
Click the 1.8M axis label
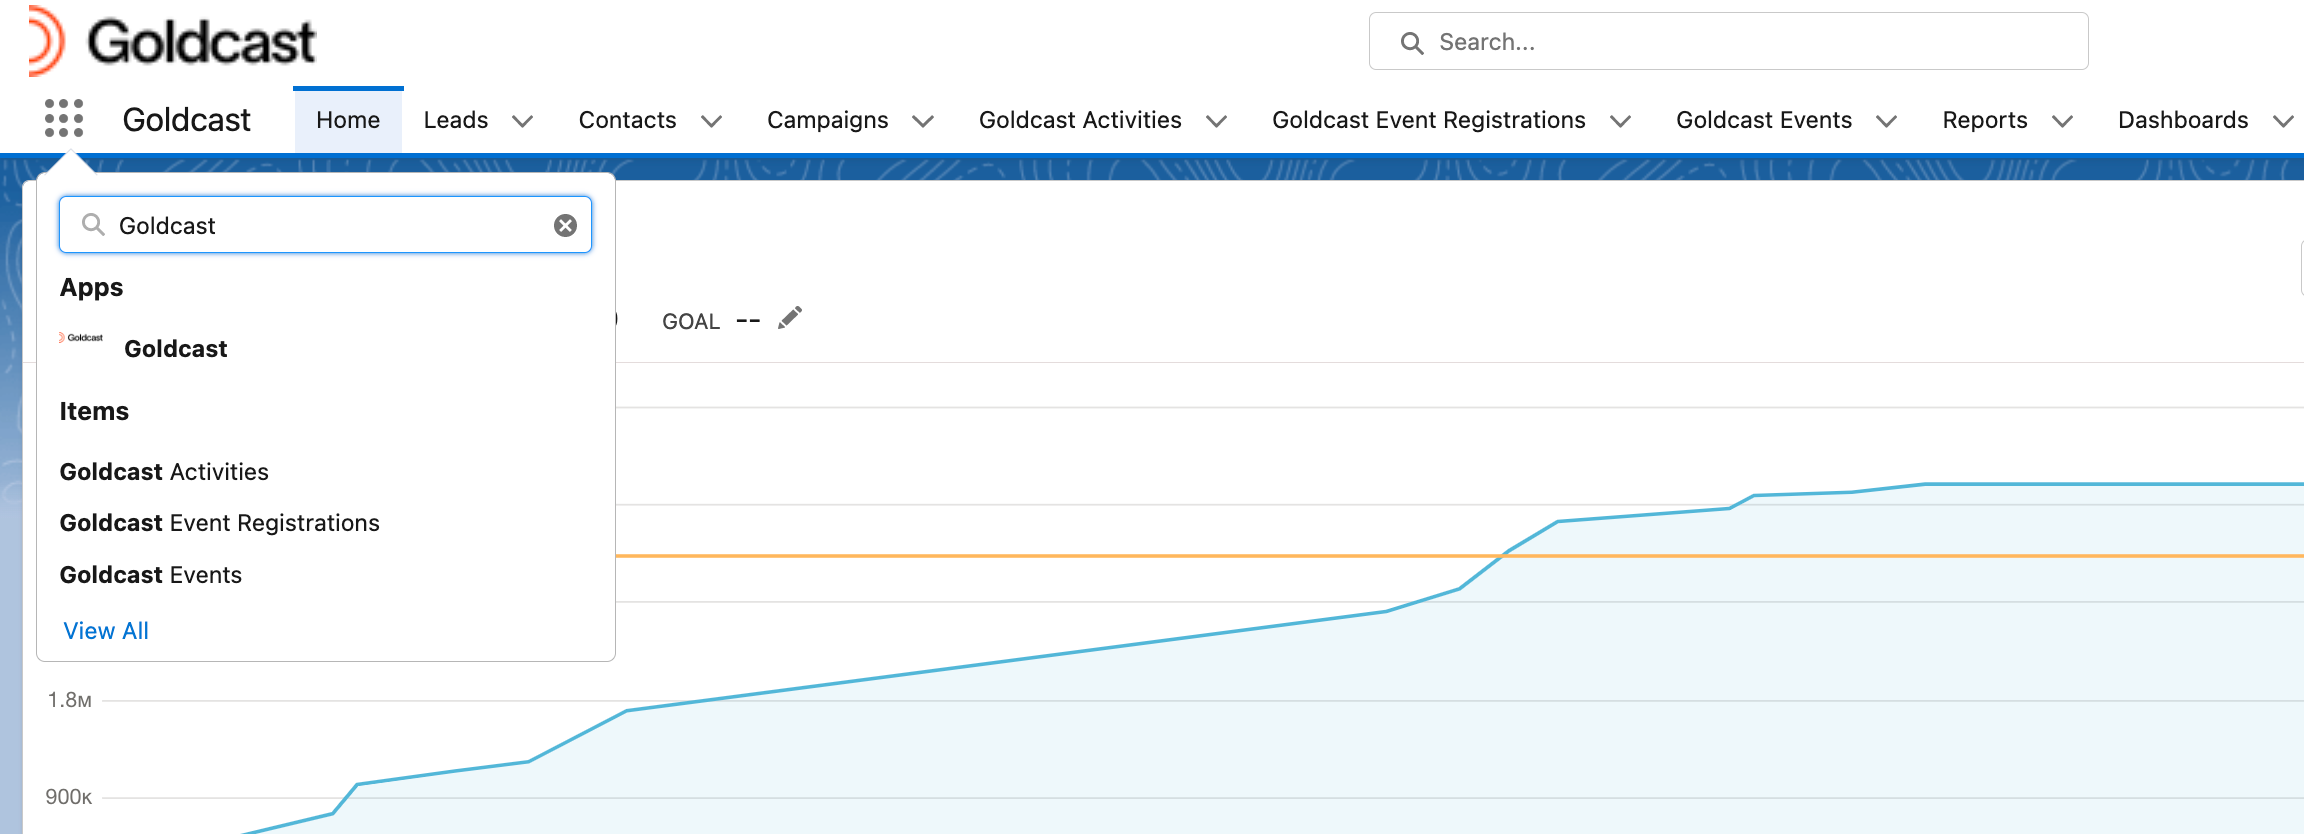[69, 700]
